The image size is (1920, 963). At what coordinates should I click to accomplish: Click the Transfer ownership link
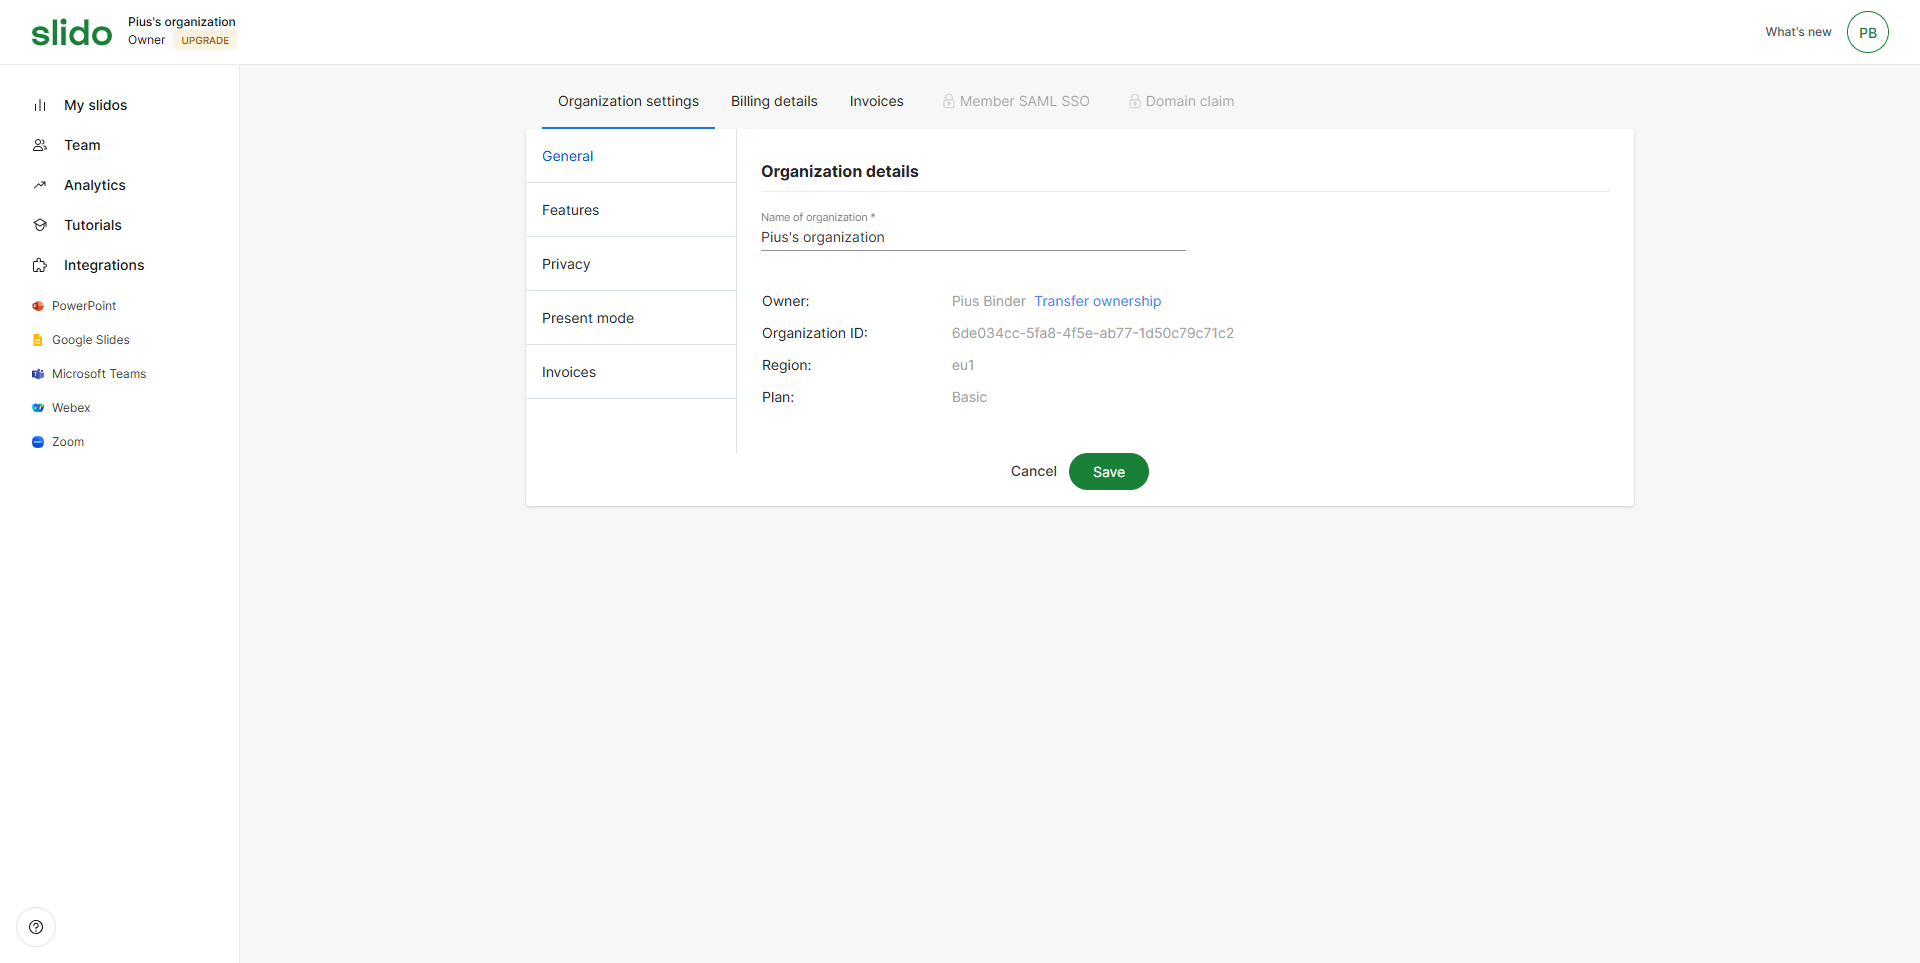[1097, 301]
